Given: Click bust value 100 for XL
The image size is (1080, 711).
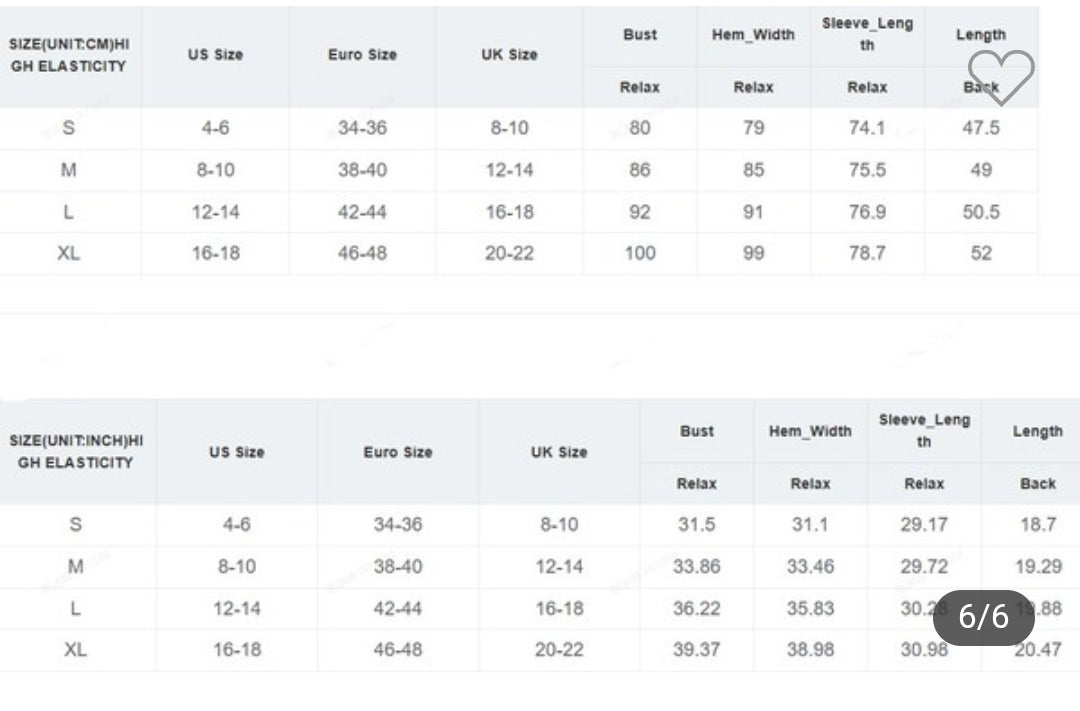Looking at the screenshot, I should (x=640, y=254).
